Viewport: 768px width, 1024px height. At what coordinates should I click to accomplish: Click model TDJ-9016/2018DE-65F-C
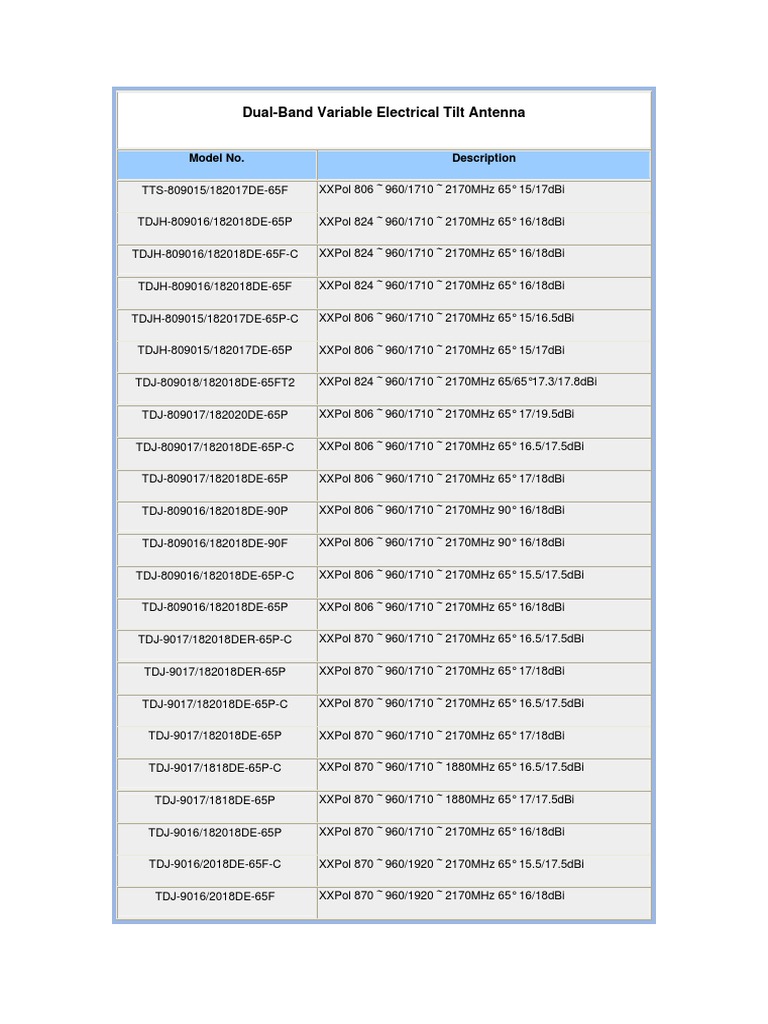[216, 864]
